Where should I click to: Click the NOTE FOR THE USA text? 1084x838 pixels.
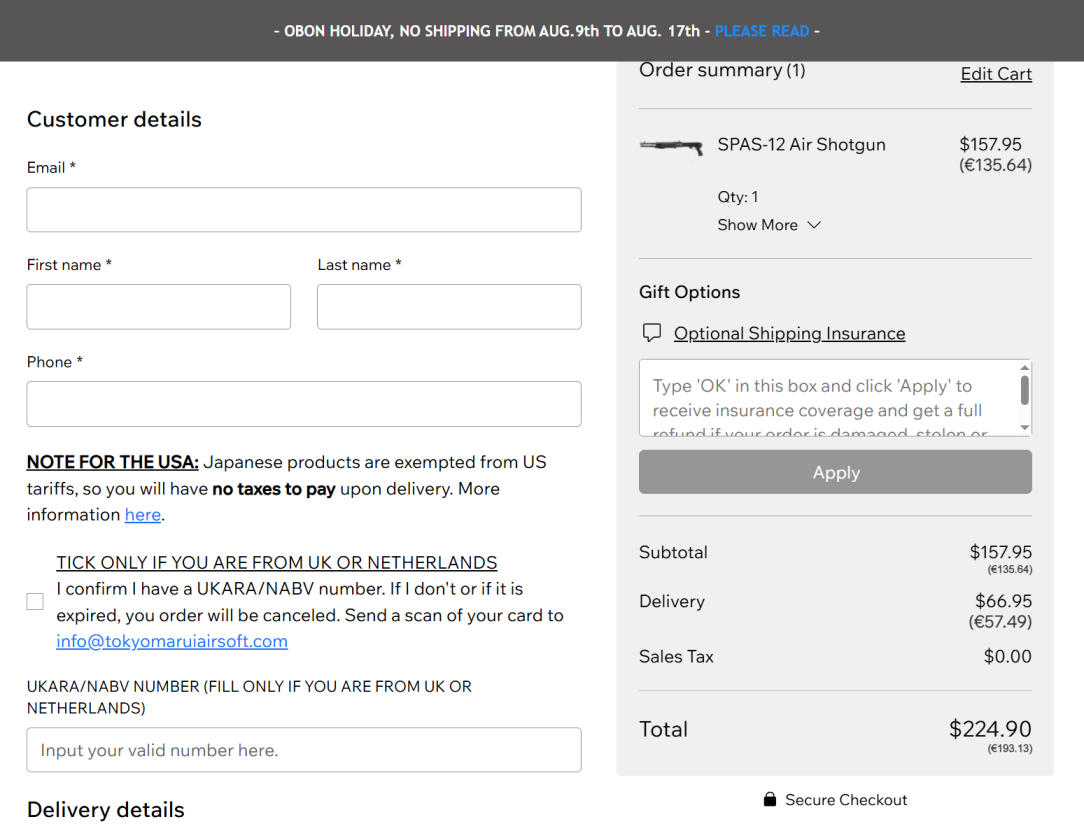(x=113, y=462)
